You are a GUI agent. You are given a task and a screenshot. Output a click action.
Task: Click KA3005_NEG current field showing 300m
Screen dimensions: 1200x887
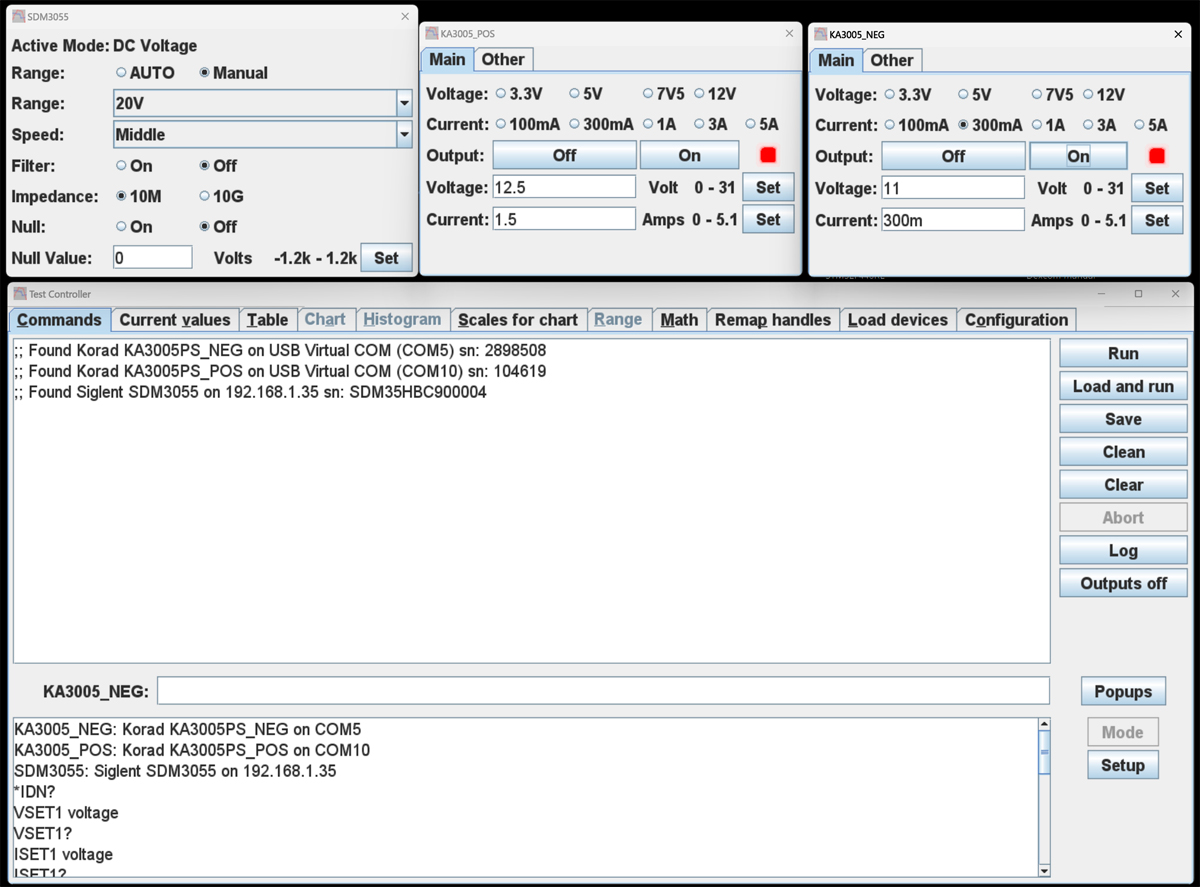(953, 220)
